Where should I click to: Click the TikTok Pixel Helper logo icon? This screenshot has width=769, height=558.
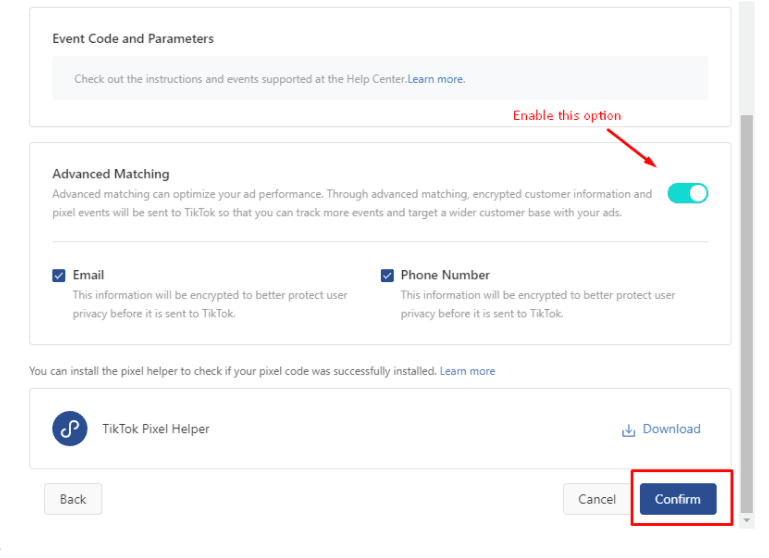tap(70, 429)
